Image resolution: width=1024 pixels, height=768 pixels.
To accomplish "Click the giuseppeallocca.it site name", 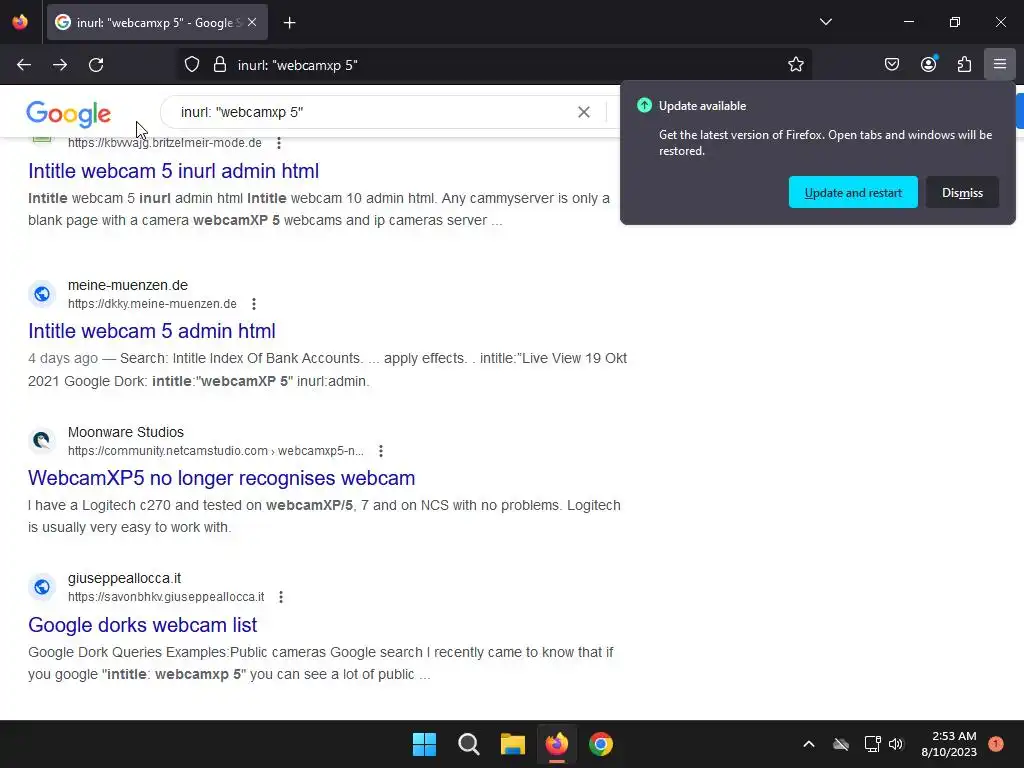I will pyautogui.click(x=124, y=579).
